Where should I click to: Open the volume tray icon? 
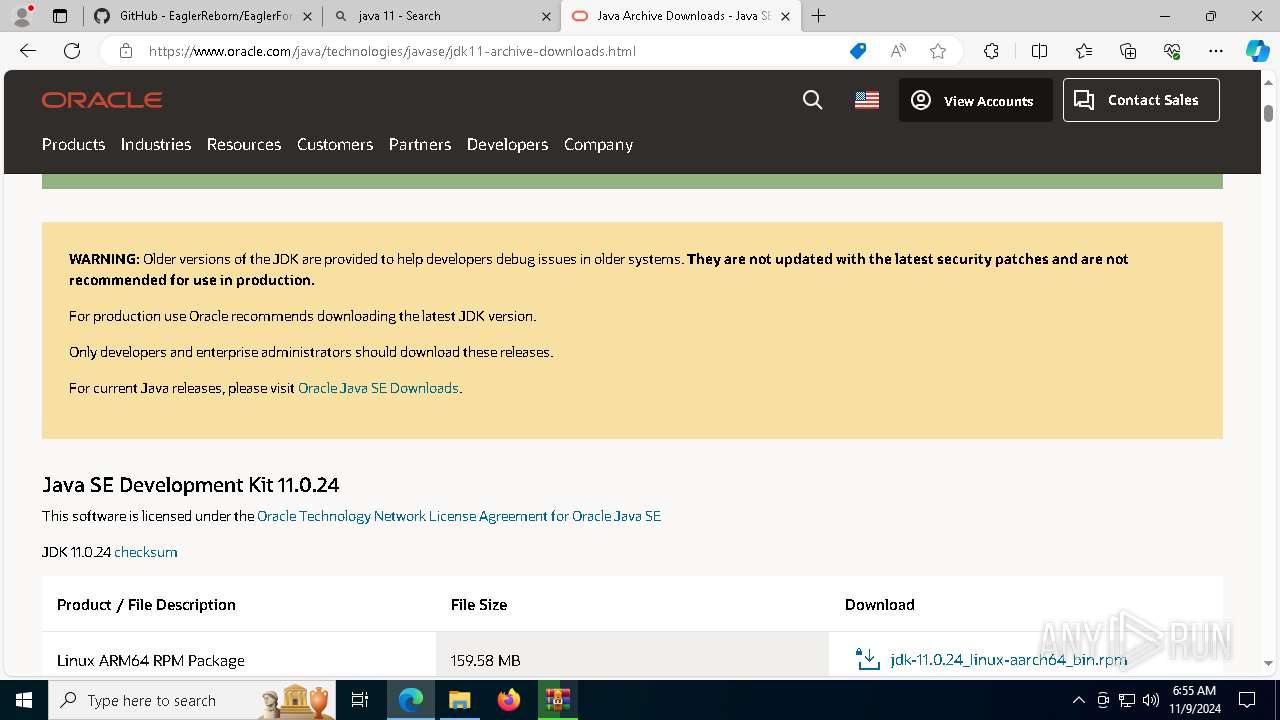coord(1150,700)
